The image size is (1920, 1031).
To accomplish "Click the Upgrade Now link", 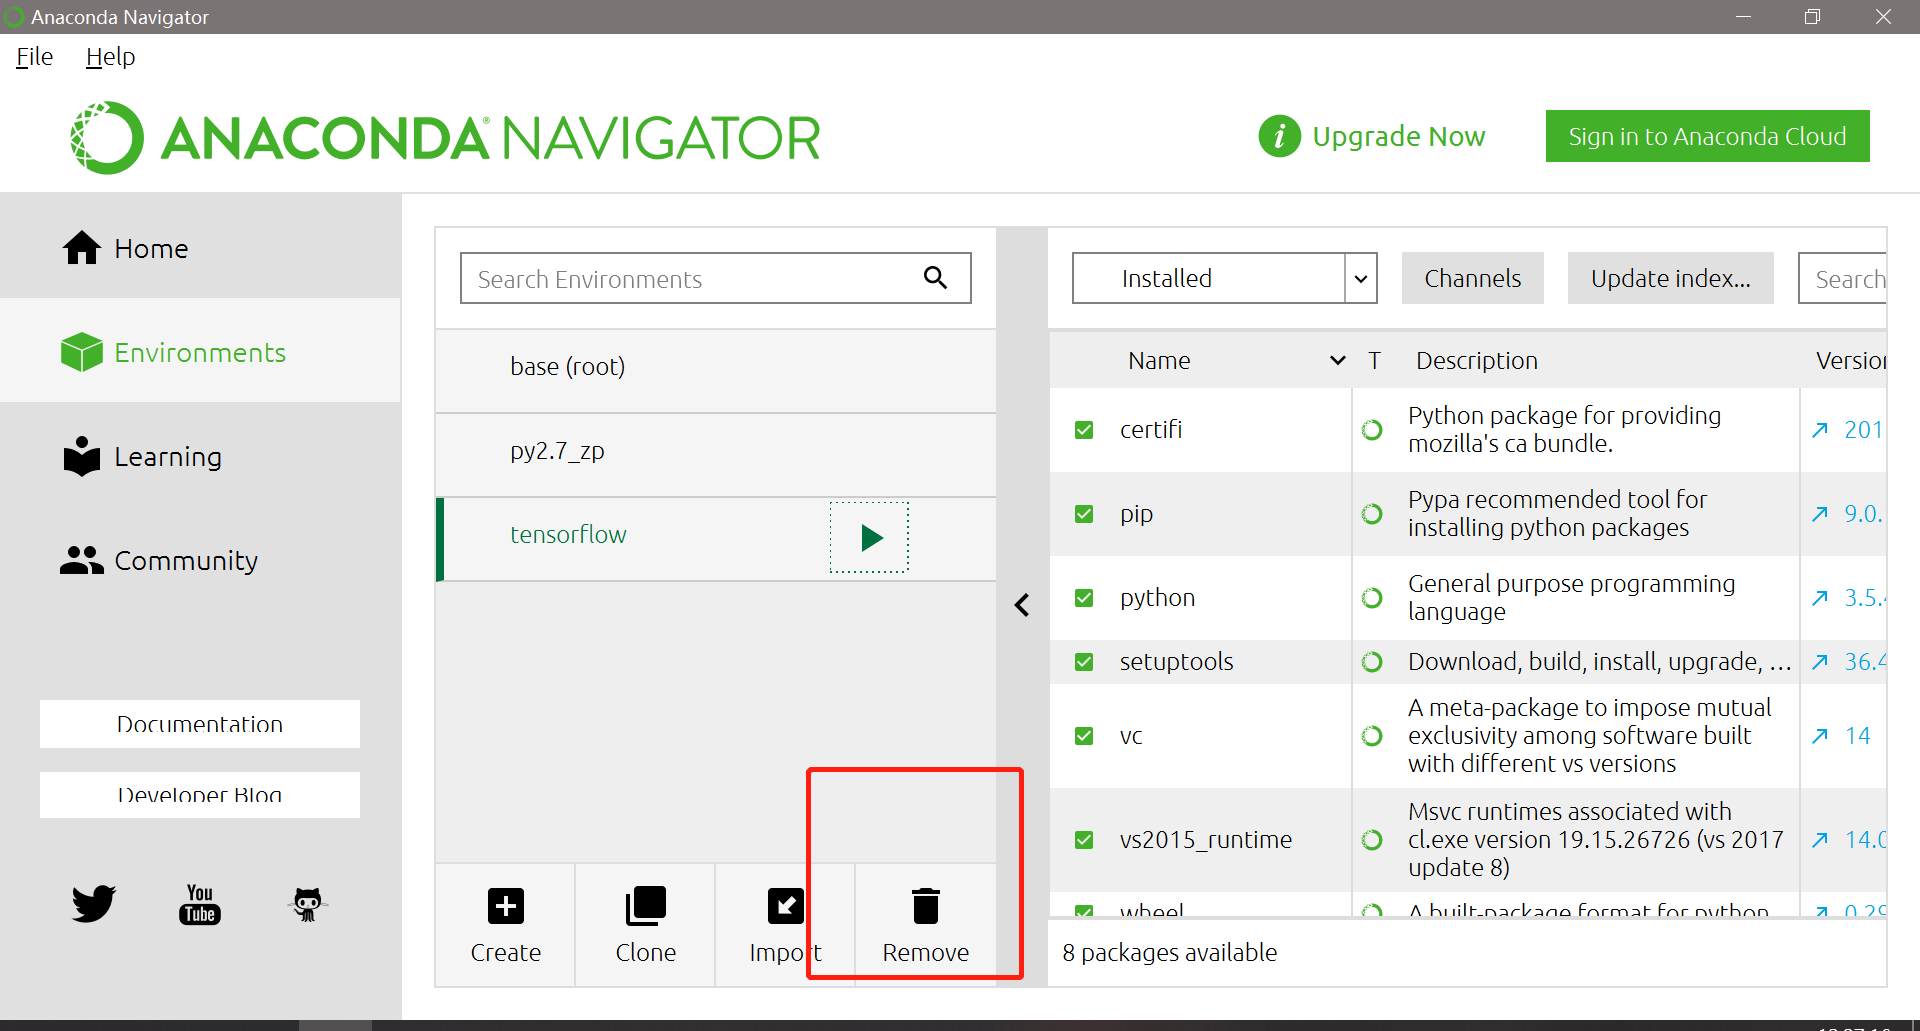I will 1398,136.
